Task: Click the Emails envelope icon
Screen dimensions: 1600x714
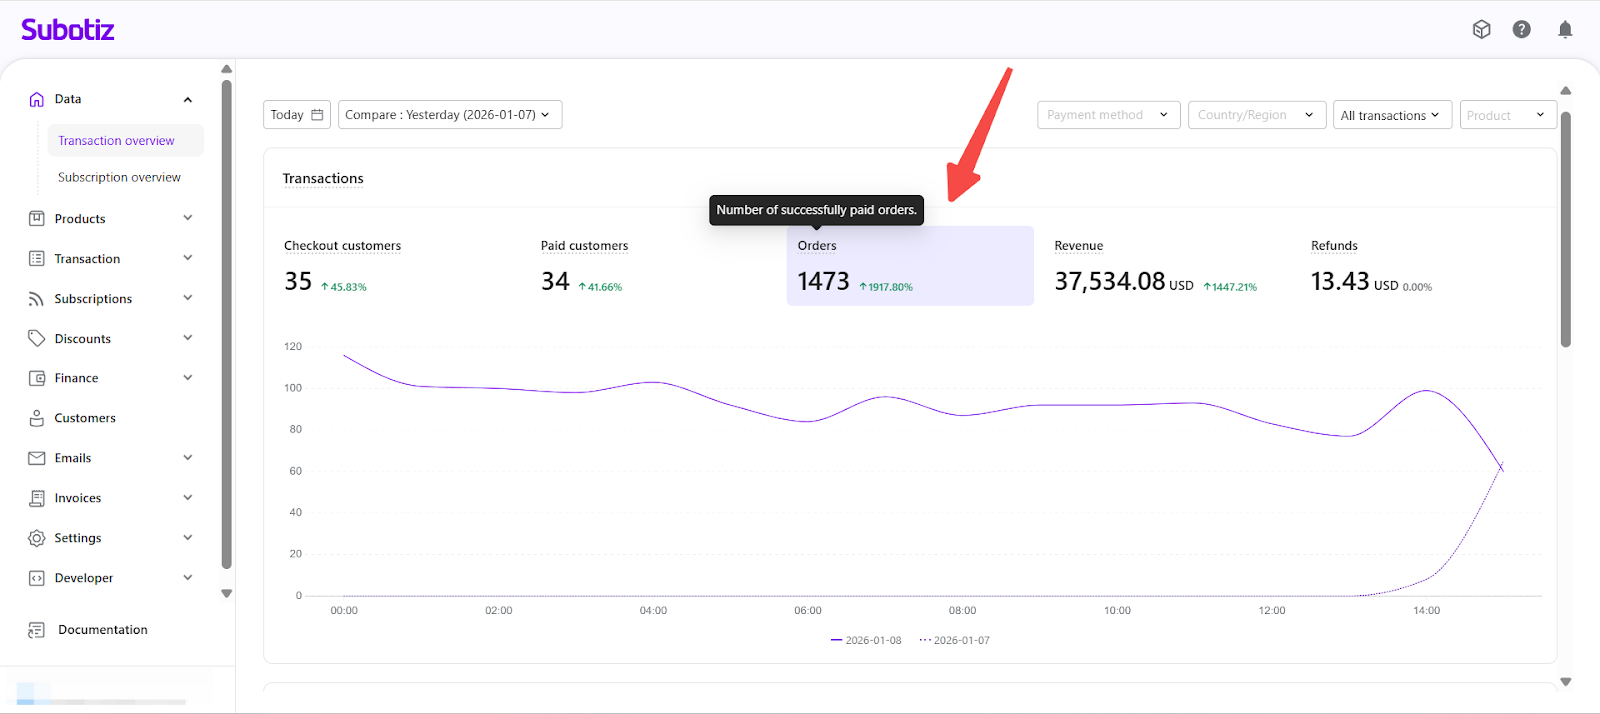Action: tap(37, 458)
